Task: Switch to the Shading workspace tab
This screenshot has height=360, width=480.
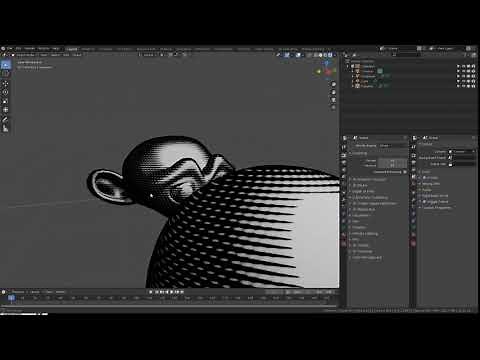Action: [x=165, y=49]
